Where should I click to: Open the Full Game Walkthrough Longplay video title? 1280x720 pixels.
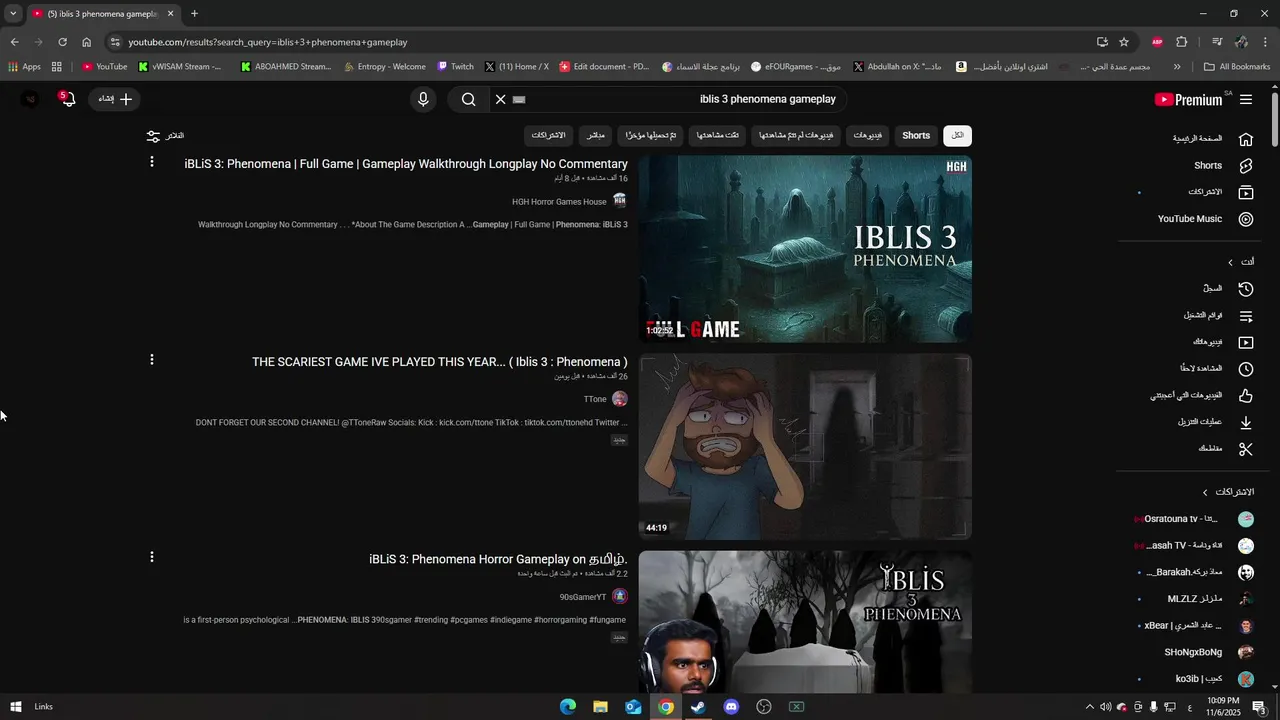point(406,164)
